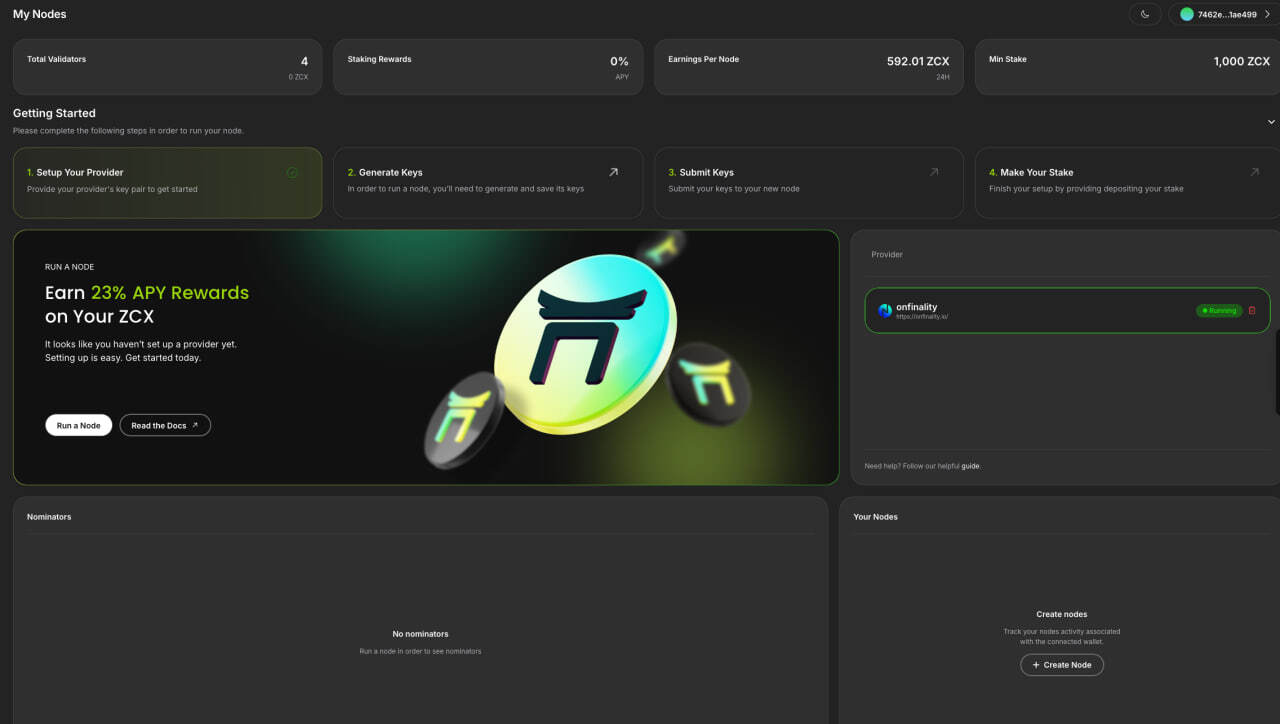Image resolution: width=1280 pixels, height=724 pixels.
Task: Open step 4 Make Your Stake card
Action: pos(1127,182)
